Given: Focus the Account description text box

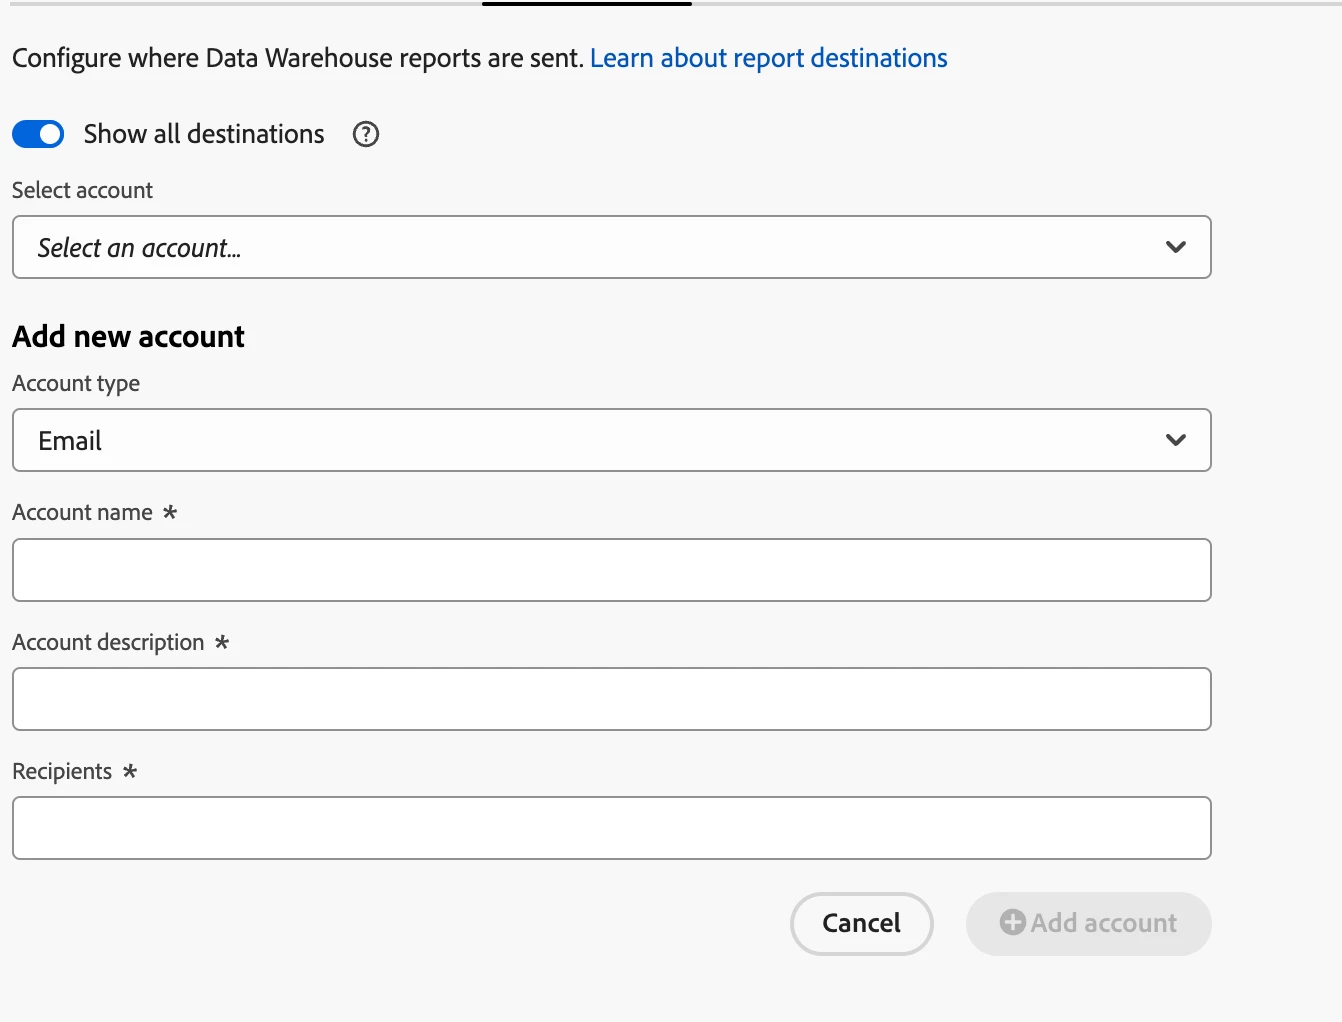Looking at the screenshot, I should 611,699.
